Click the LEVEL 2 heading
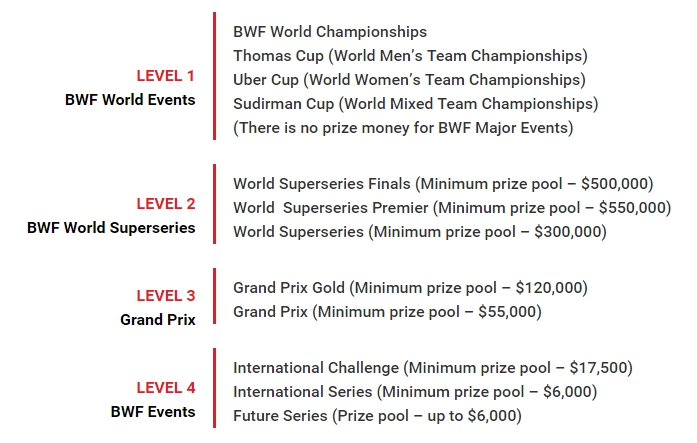Image resolution: width=697 pixels, height=443 pixels. [x=165, y=204]
